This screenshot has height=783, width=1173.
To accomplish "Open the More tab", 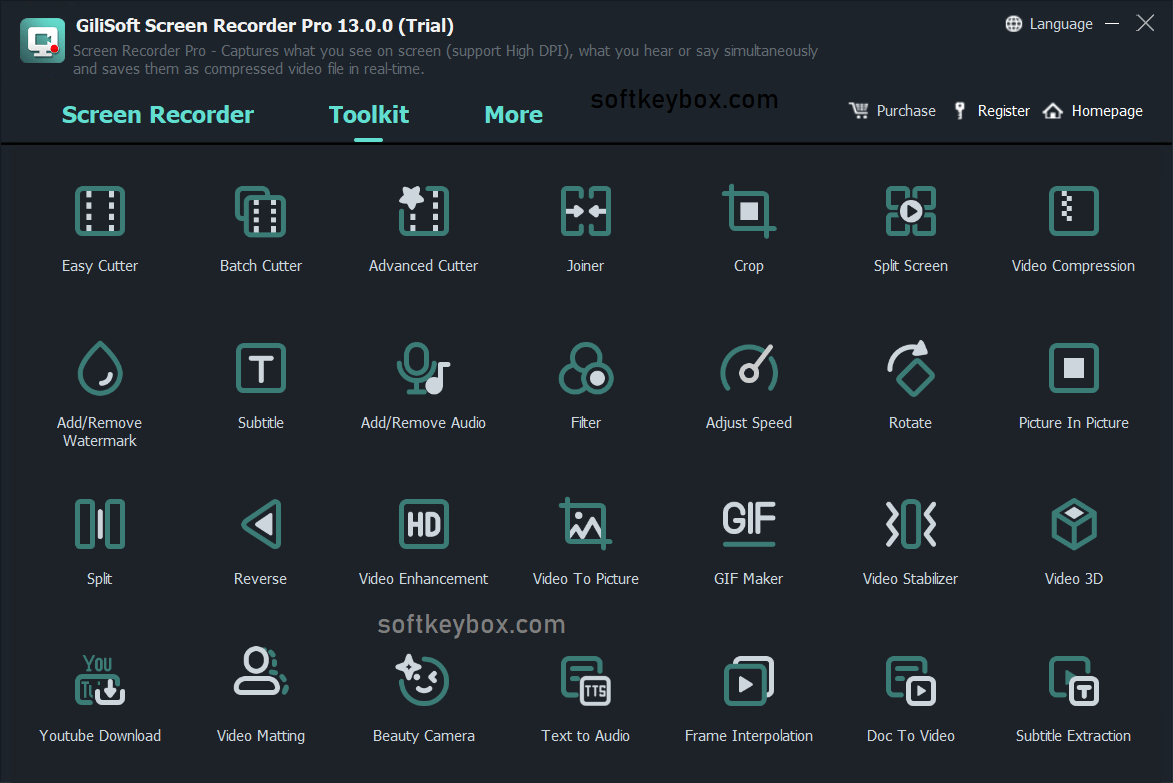I will [x=513, y=114].
